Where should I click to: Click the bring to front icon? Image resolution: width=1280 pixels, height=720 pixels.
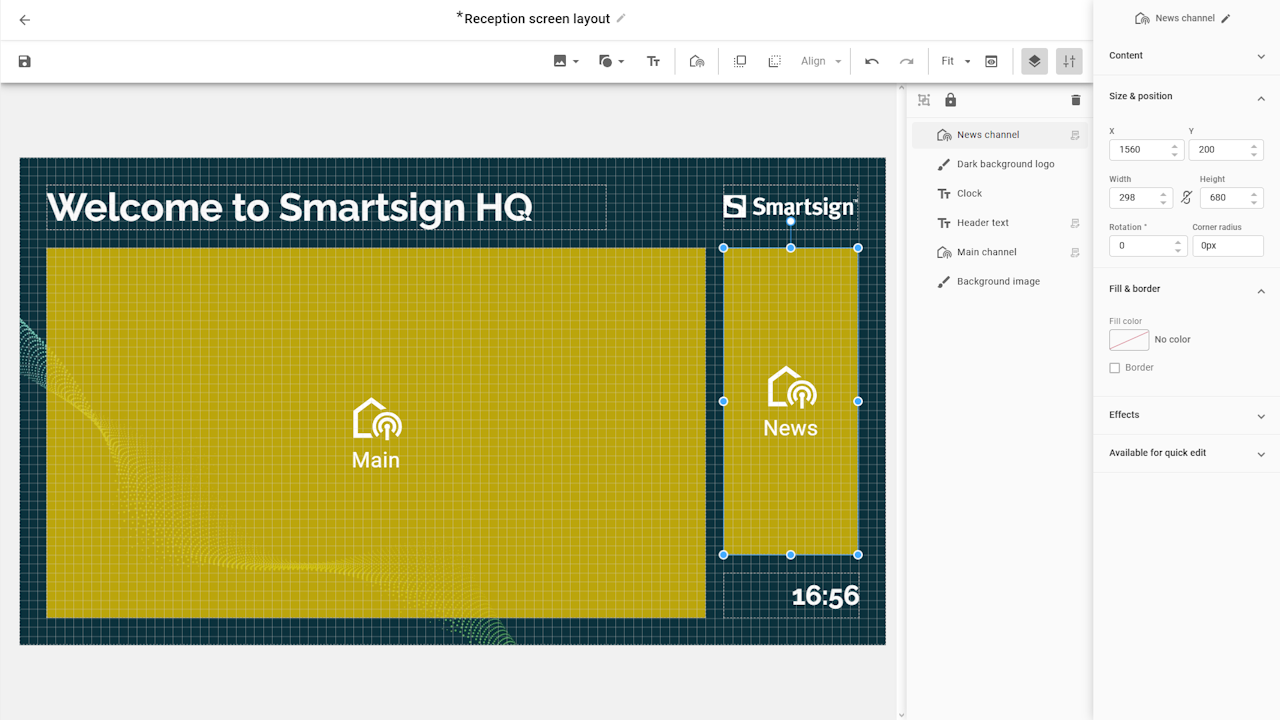pyautogui.click(x=740, y=61)
